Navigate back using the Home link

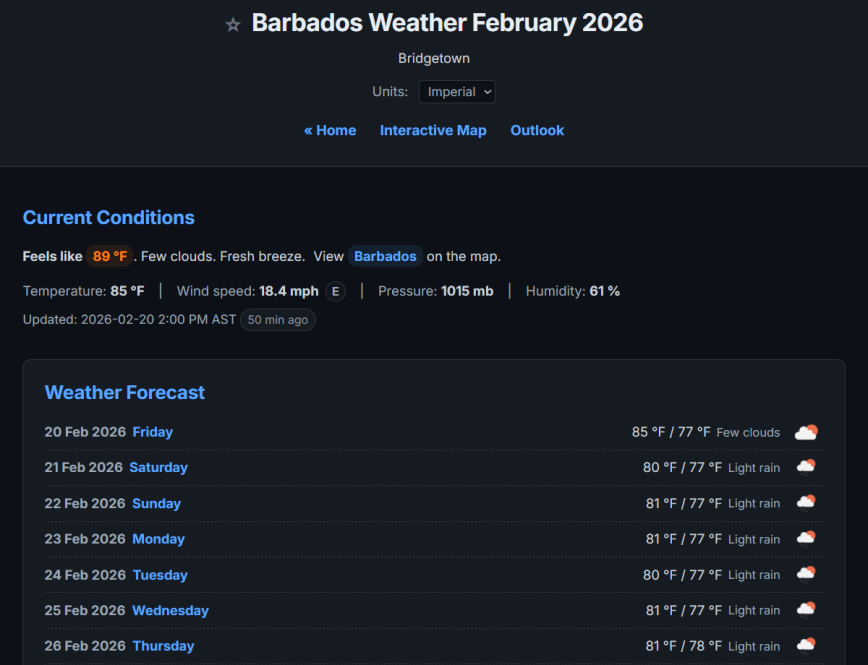click(330, 130)
